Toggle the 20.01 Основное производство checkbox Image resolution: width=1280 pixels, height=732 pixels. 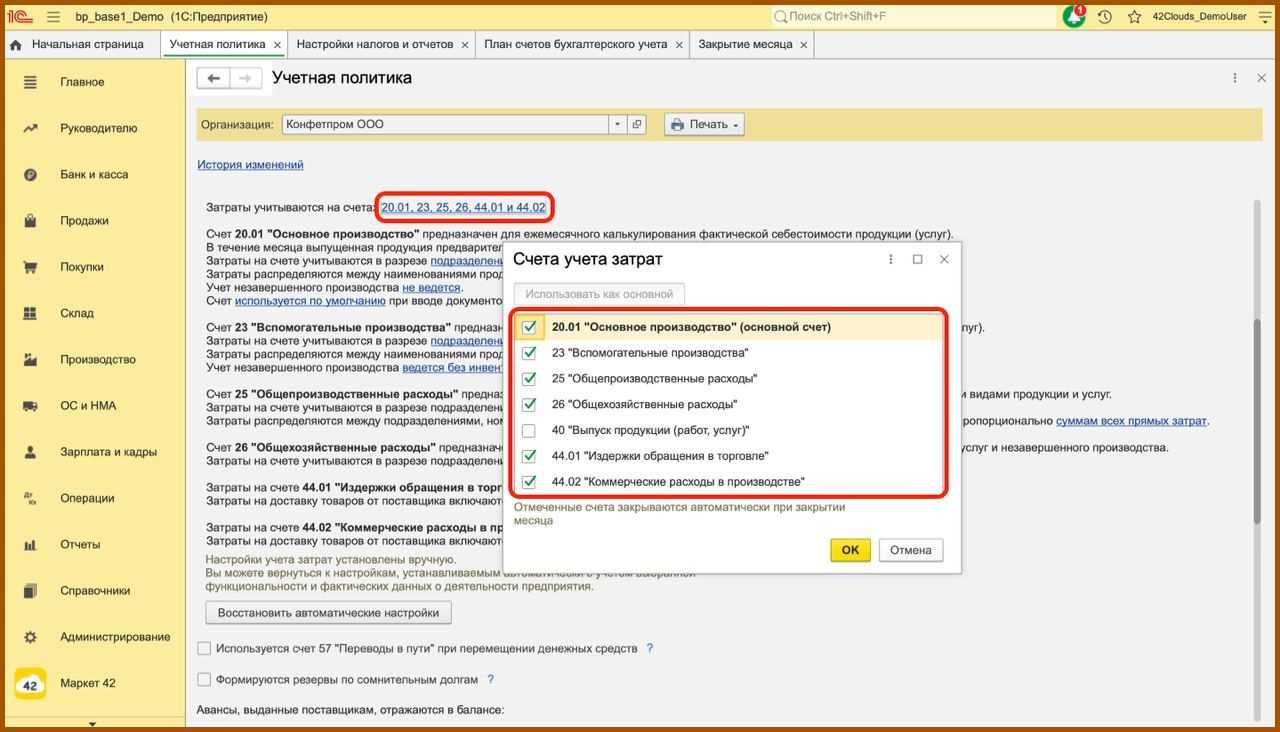[529, 327]
